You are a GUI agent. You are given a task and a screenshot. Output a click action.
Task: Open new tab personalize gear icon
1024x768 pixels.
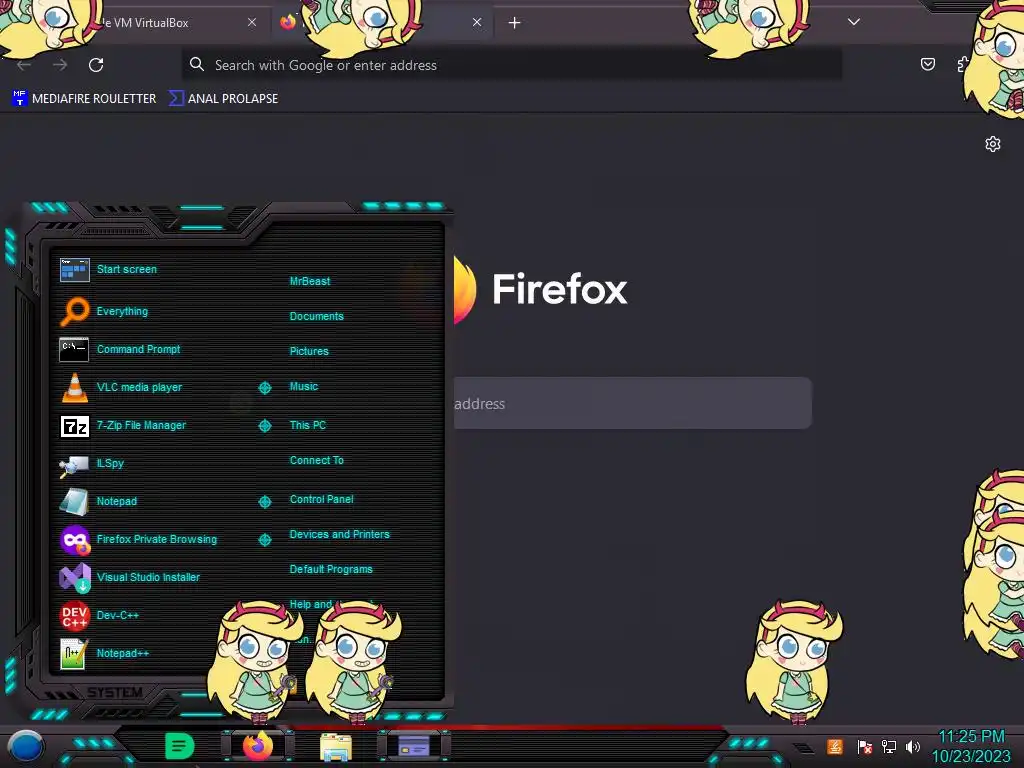993,144
